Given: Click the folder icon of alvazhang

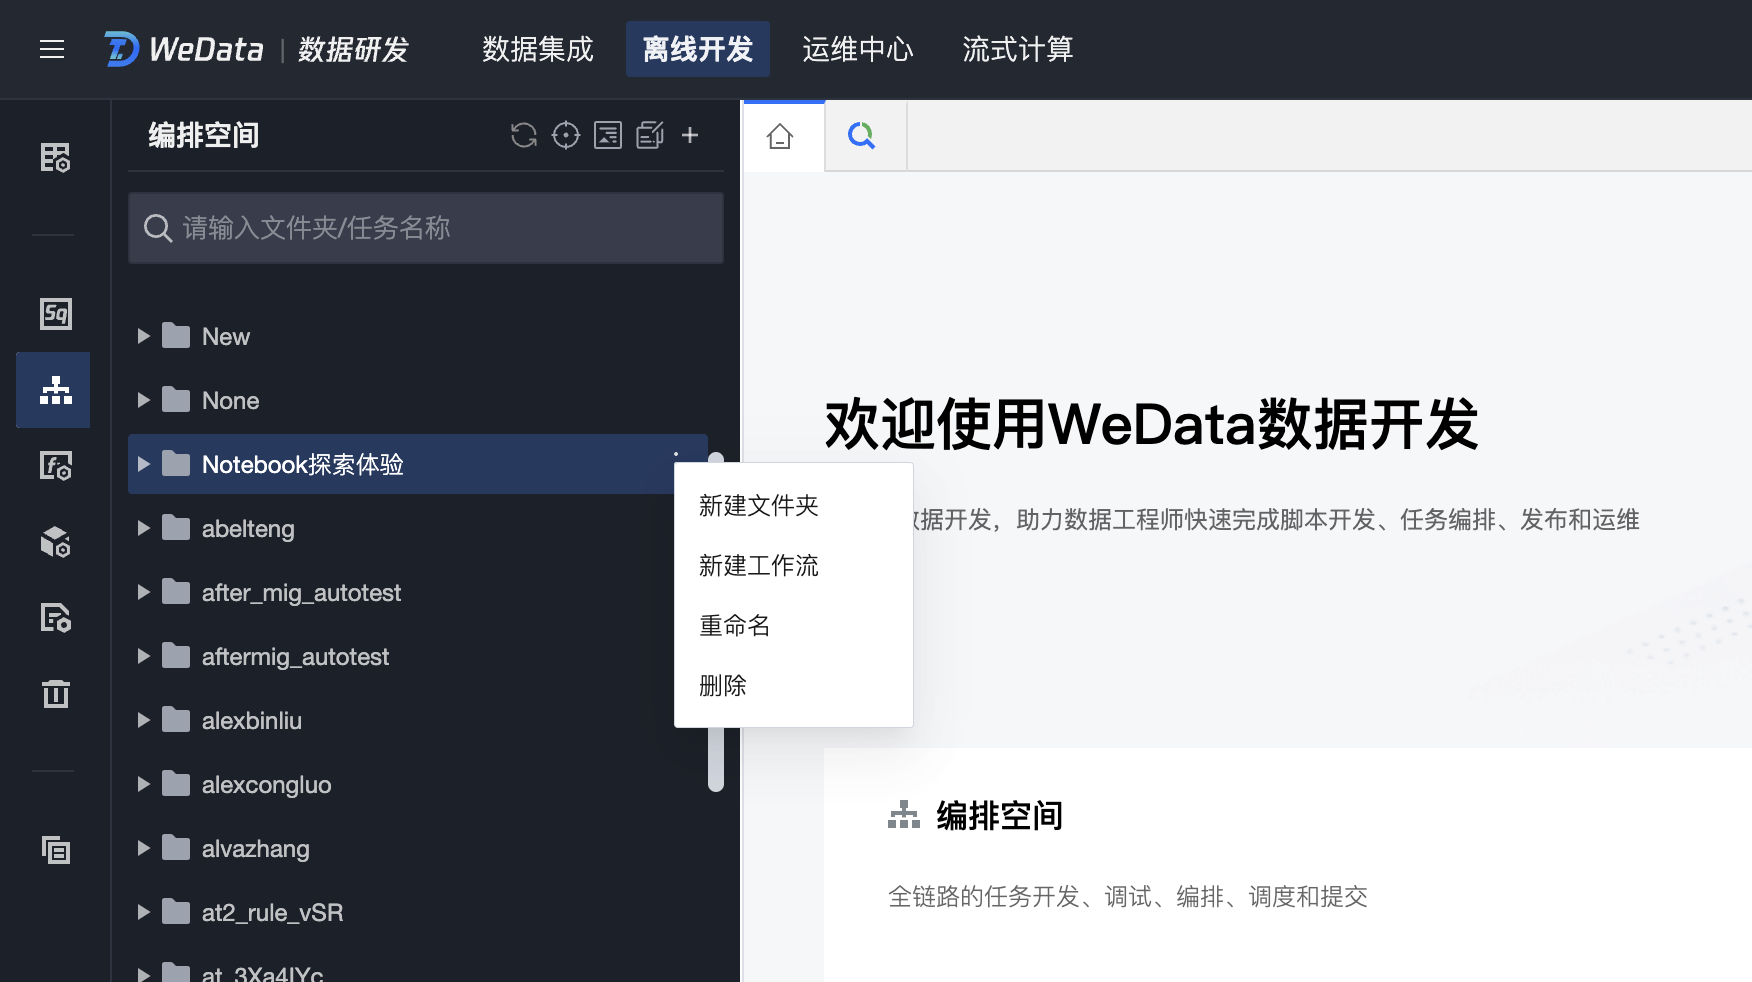Looking at the screenshot, I should [176, 848].
